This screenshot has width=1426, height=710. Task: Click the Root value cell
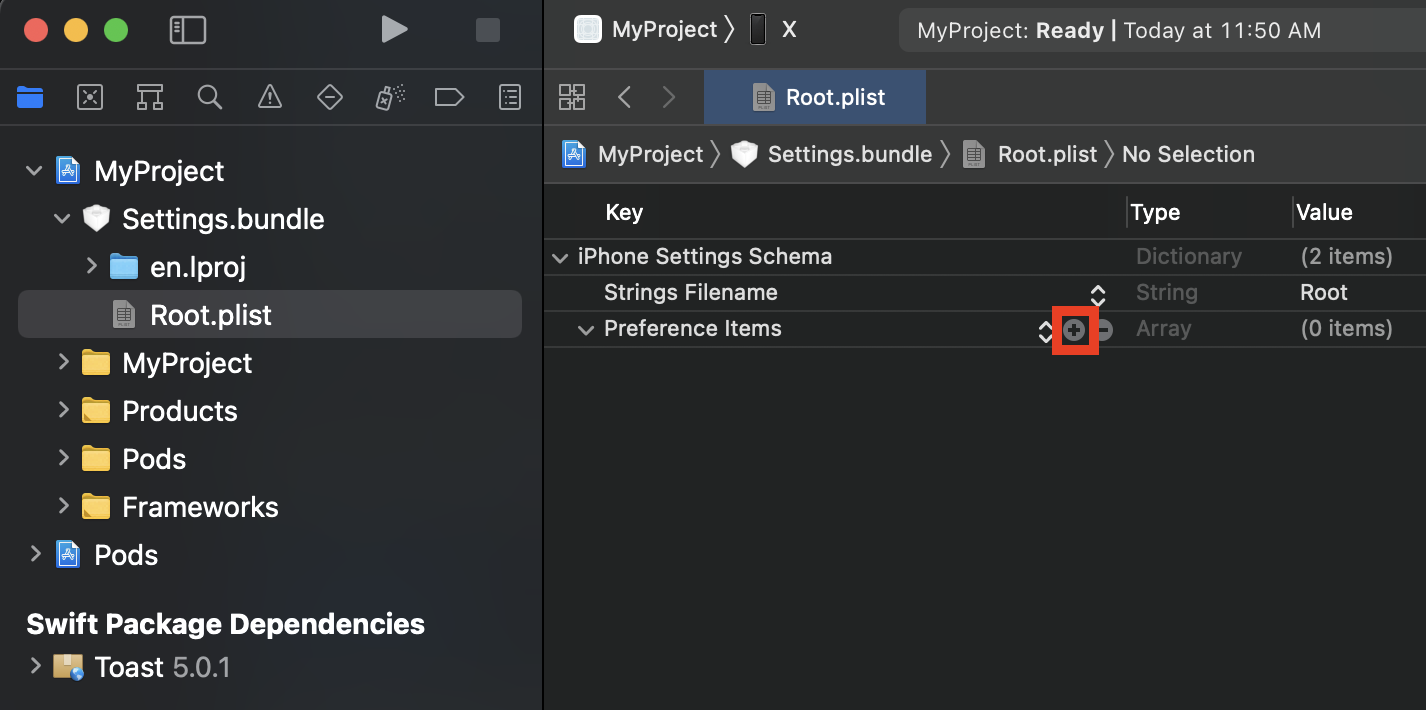pos(1324,293)
